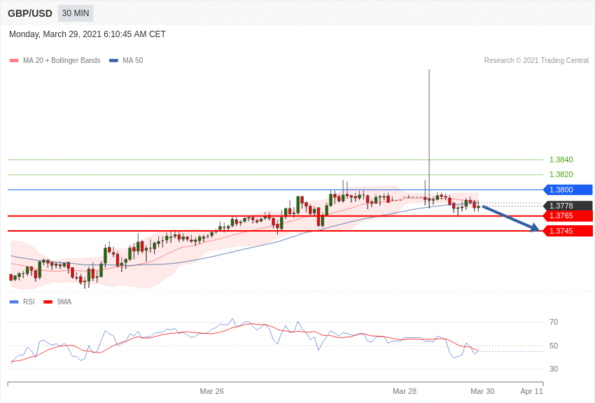The height and width of the screenshot is (403, 595).
Task: Click the 1.3840 green resistance label
Action: tap(561, 160)
